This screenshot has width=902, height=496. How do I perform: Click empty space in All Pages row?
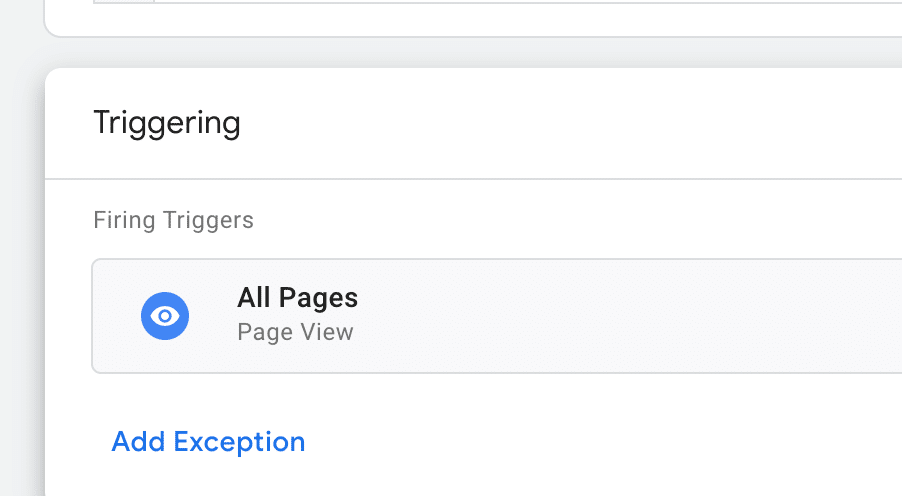[633, 316]
